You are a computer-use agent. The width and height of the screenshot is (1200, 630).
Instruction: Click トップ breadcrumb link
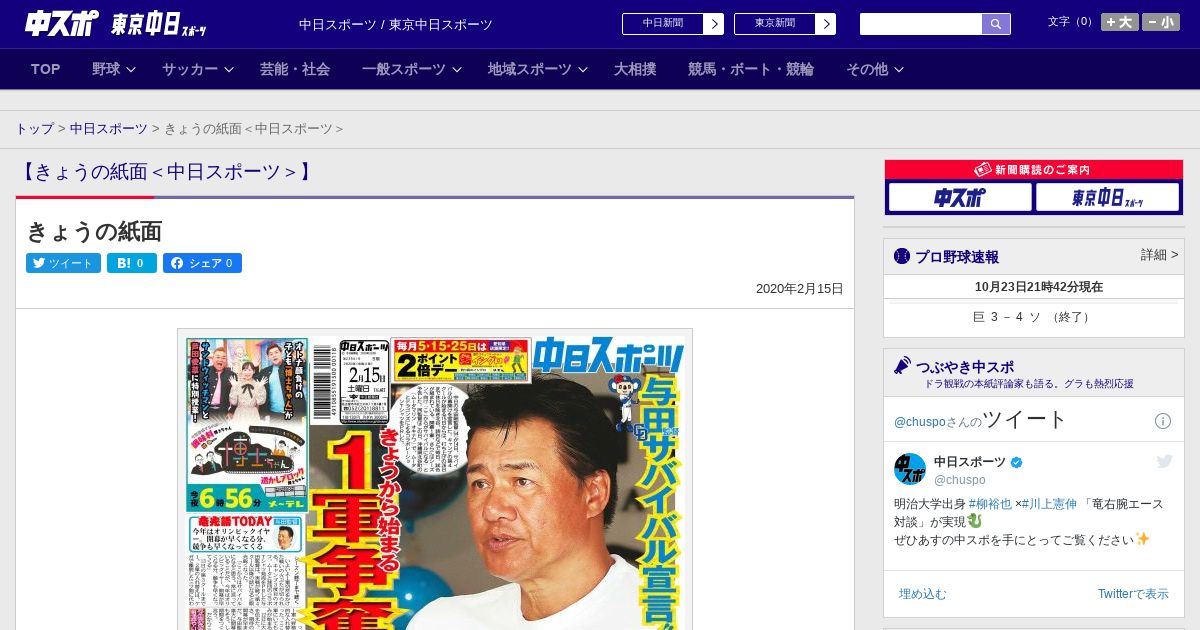click(x=34, y=129)
